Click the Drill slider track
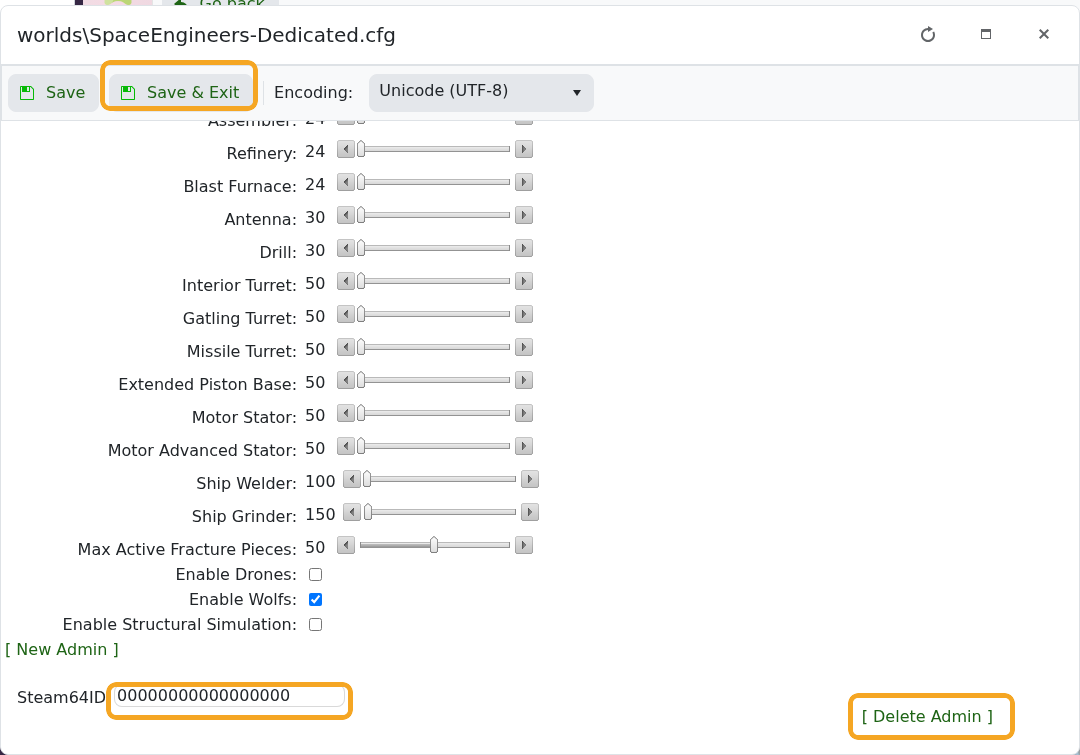 [435, 248]
